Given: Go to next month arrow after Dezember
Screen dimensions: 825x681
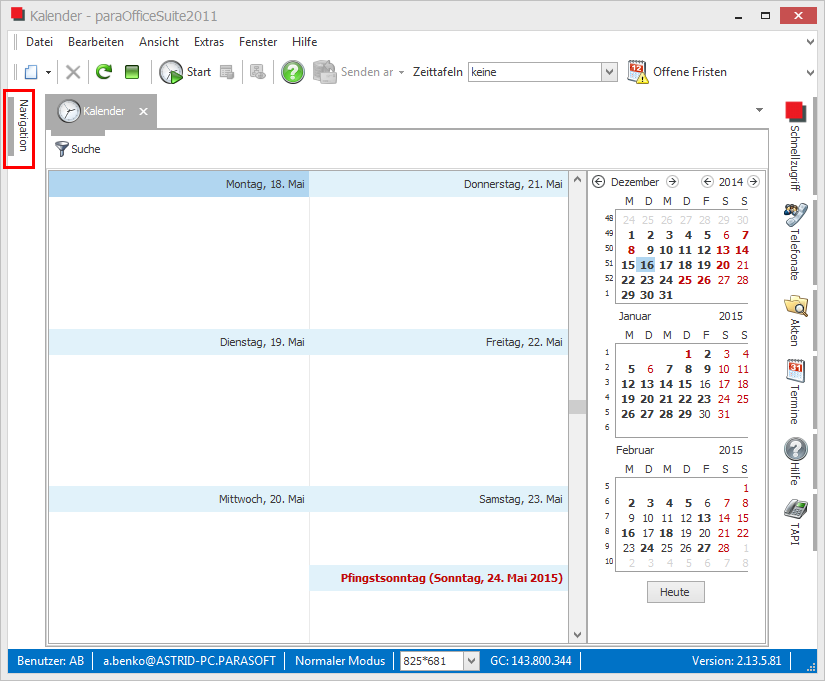Looking at the screenshot, I should coord(672,182).
